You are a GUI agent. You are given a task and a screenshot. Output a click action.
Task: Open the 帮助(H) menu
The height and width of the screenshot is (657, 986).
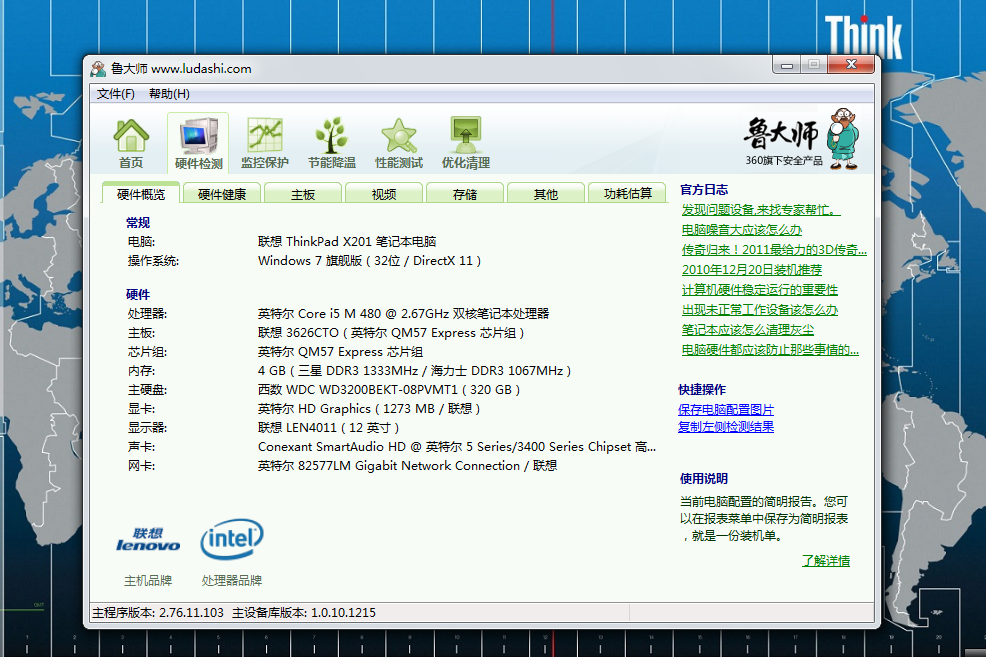[x=169, y=94]
